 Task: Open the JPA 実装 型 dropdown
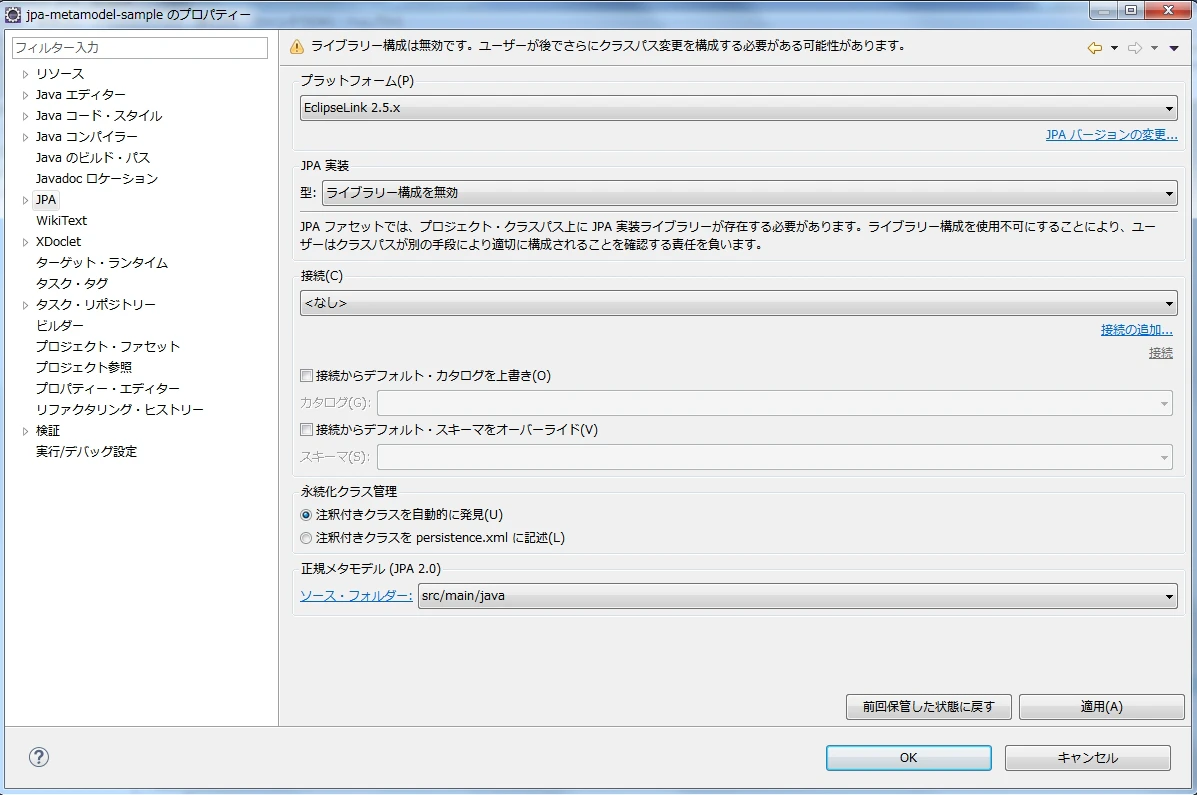(x=750, y=192)
